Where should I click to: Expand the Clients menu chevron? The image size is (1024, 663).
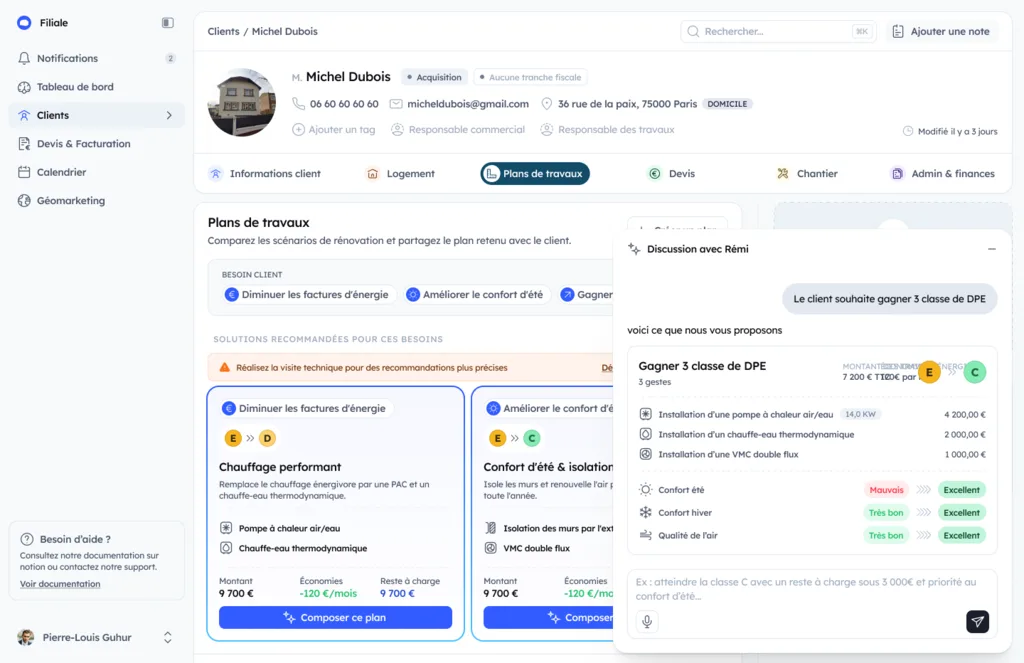tap(169, 116)
